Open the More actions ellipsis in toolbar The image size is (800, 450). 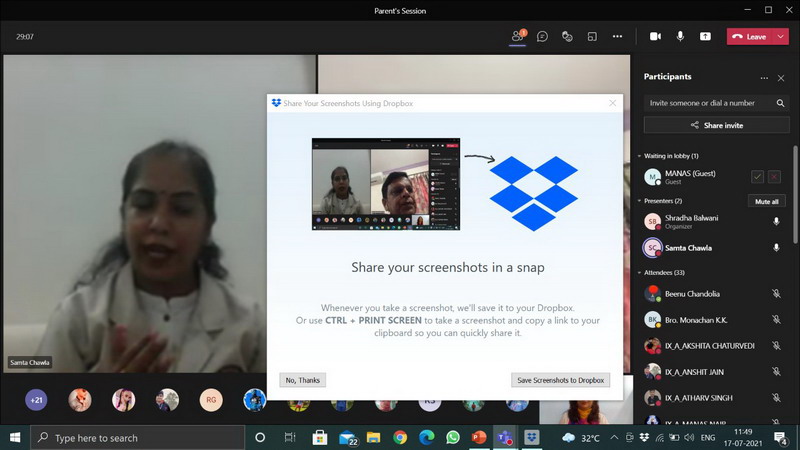coord(617,36)
